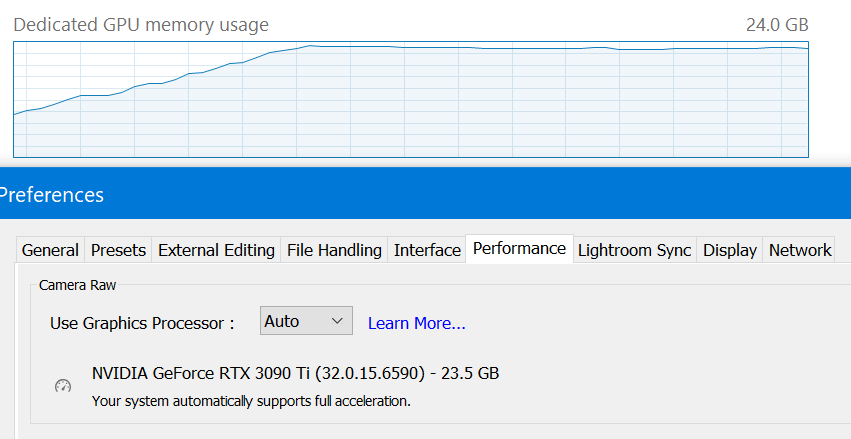The height and width of the screenshot is (439, 851).
Task: Click the 24.0 GB memory total
Action: pos(777,25)
